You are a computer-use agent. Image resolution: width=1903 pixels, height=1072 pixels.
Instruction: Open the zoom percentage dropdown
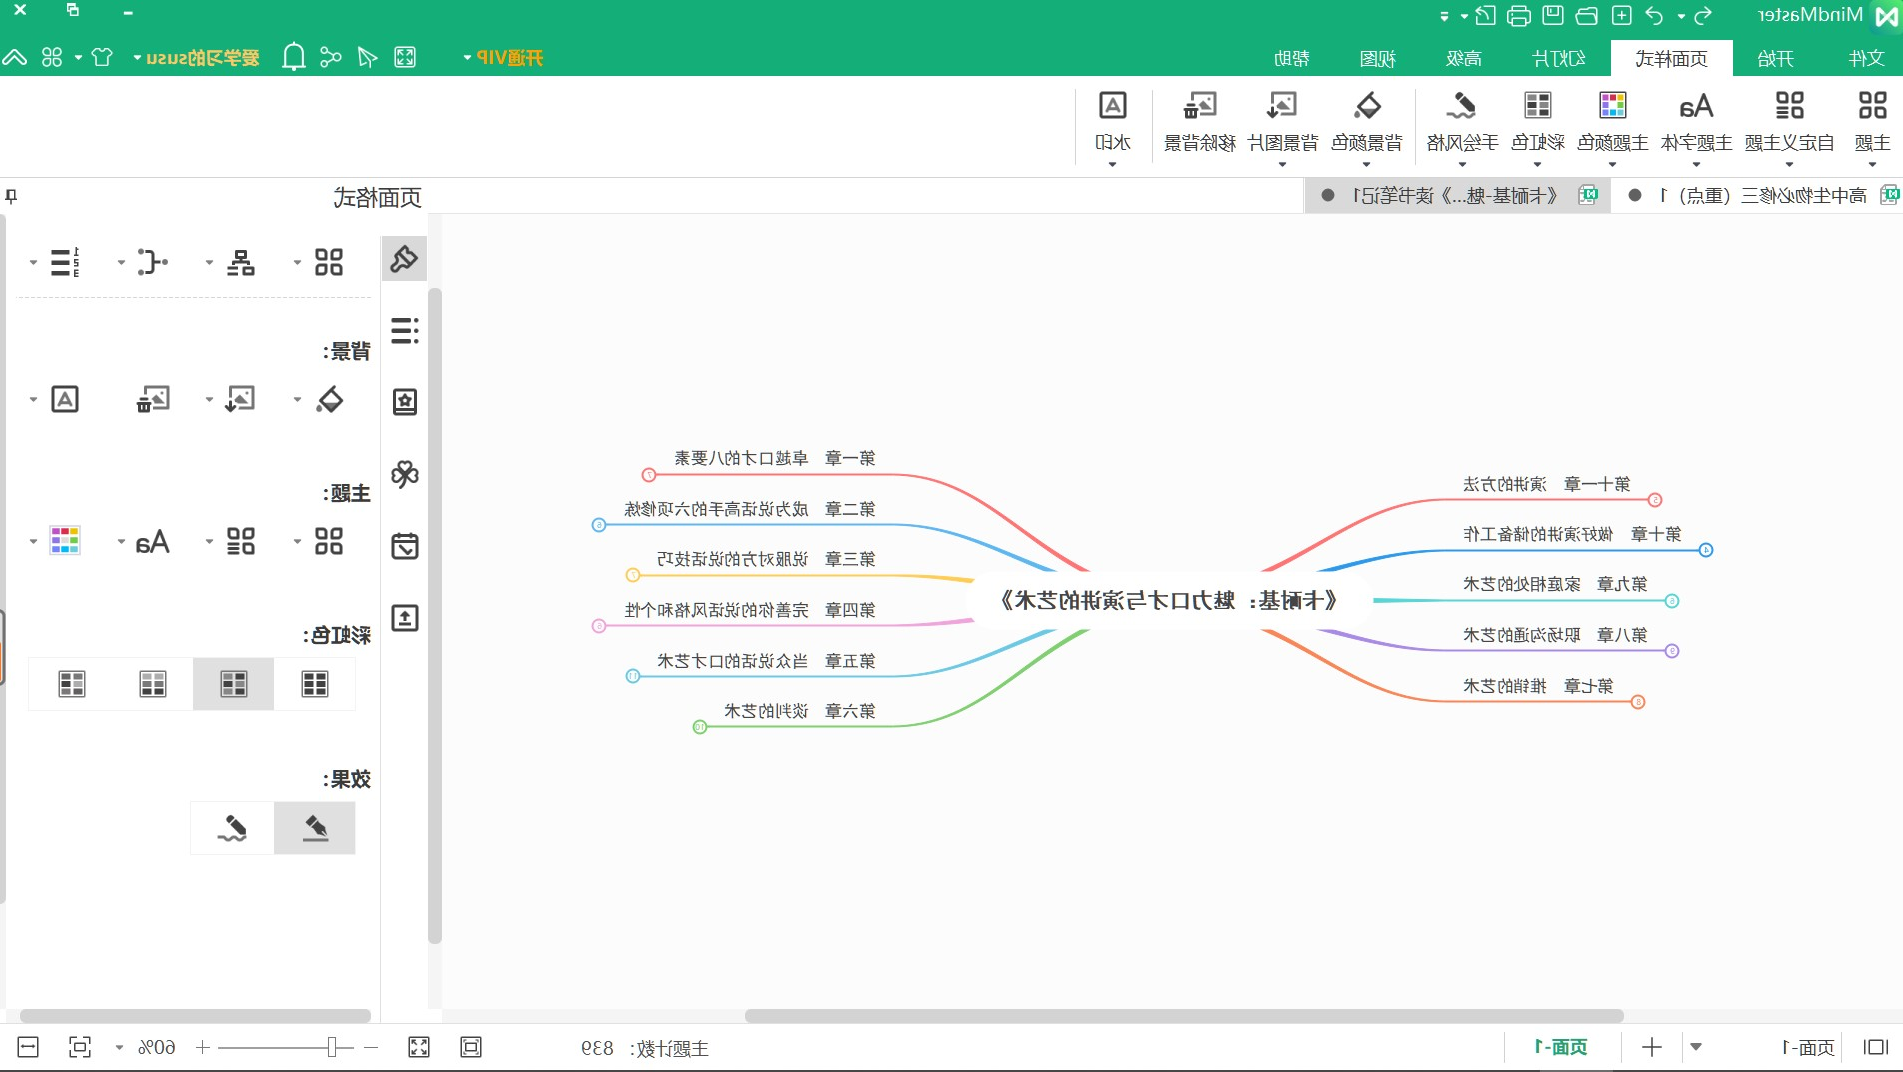(119, 1048)
